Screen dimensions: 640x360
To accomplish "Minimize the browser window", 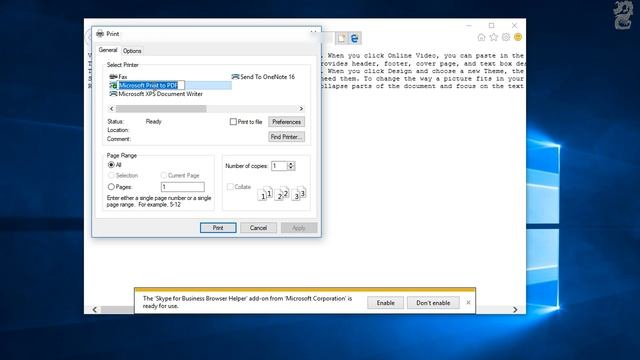I will 469,25.
